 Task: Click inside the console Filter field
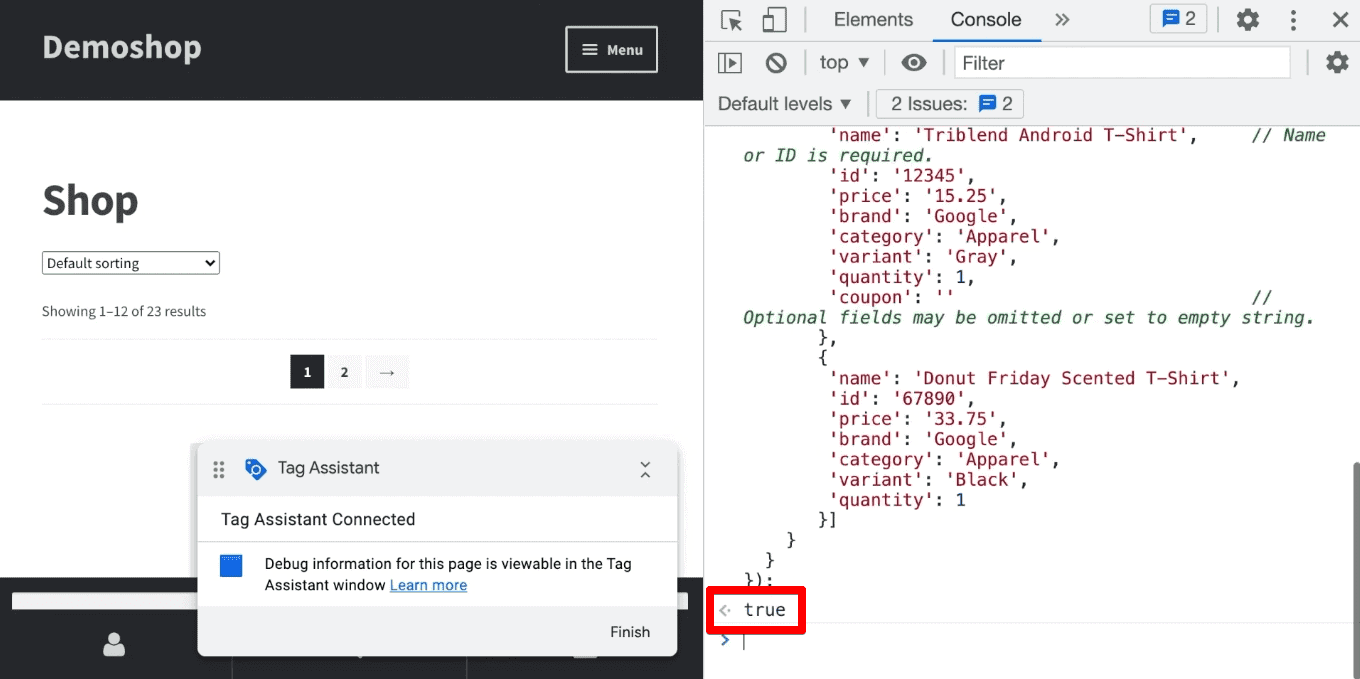[x=1120, y=62]
